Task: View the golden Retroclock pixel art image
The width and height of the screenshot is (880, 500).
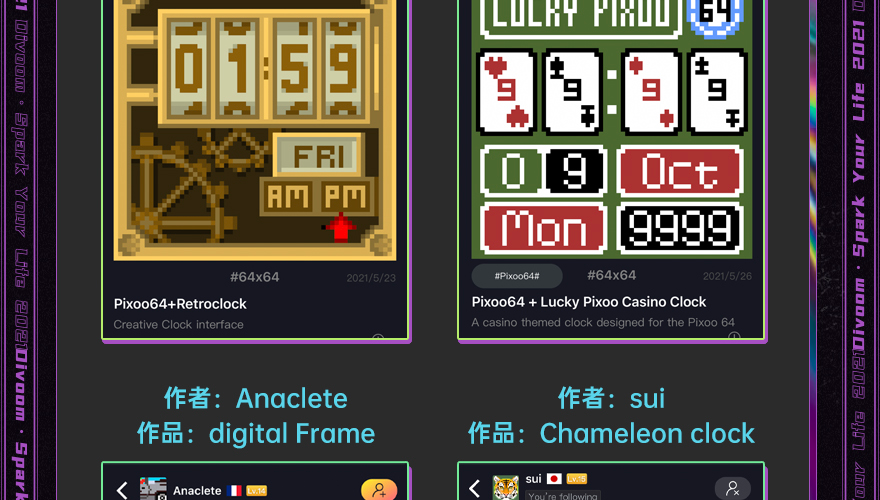Action: coord(255,130)
